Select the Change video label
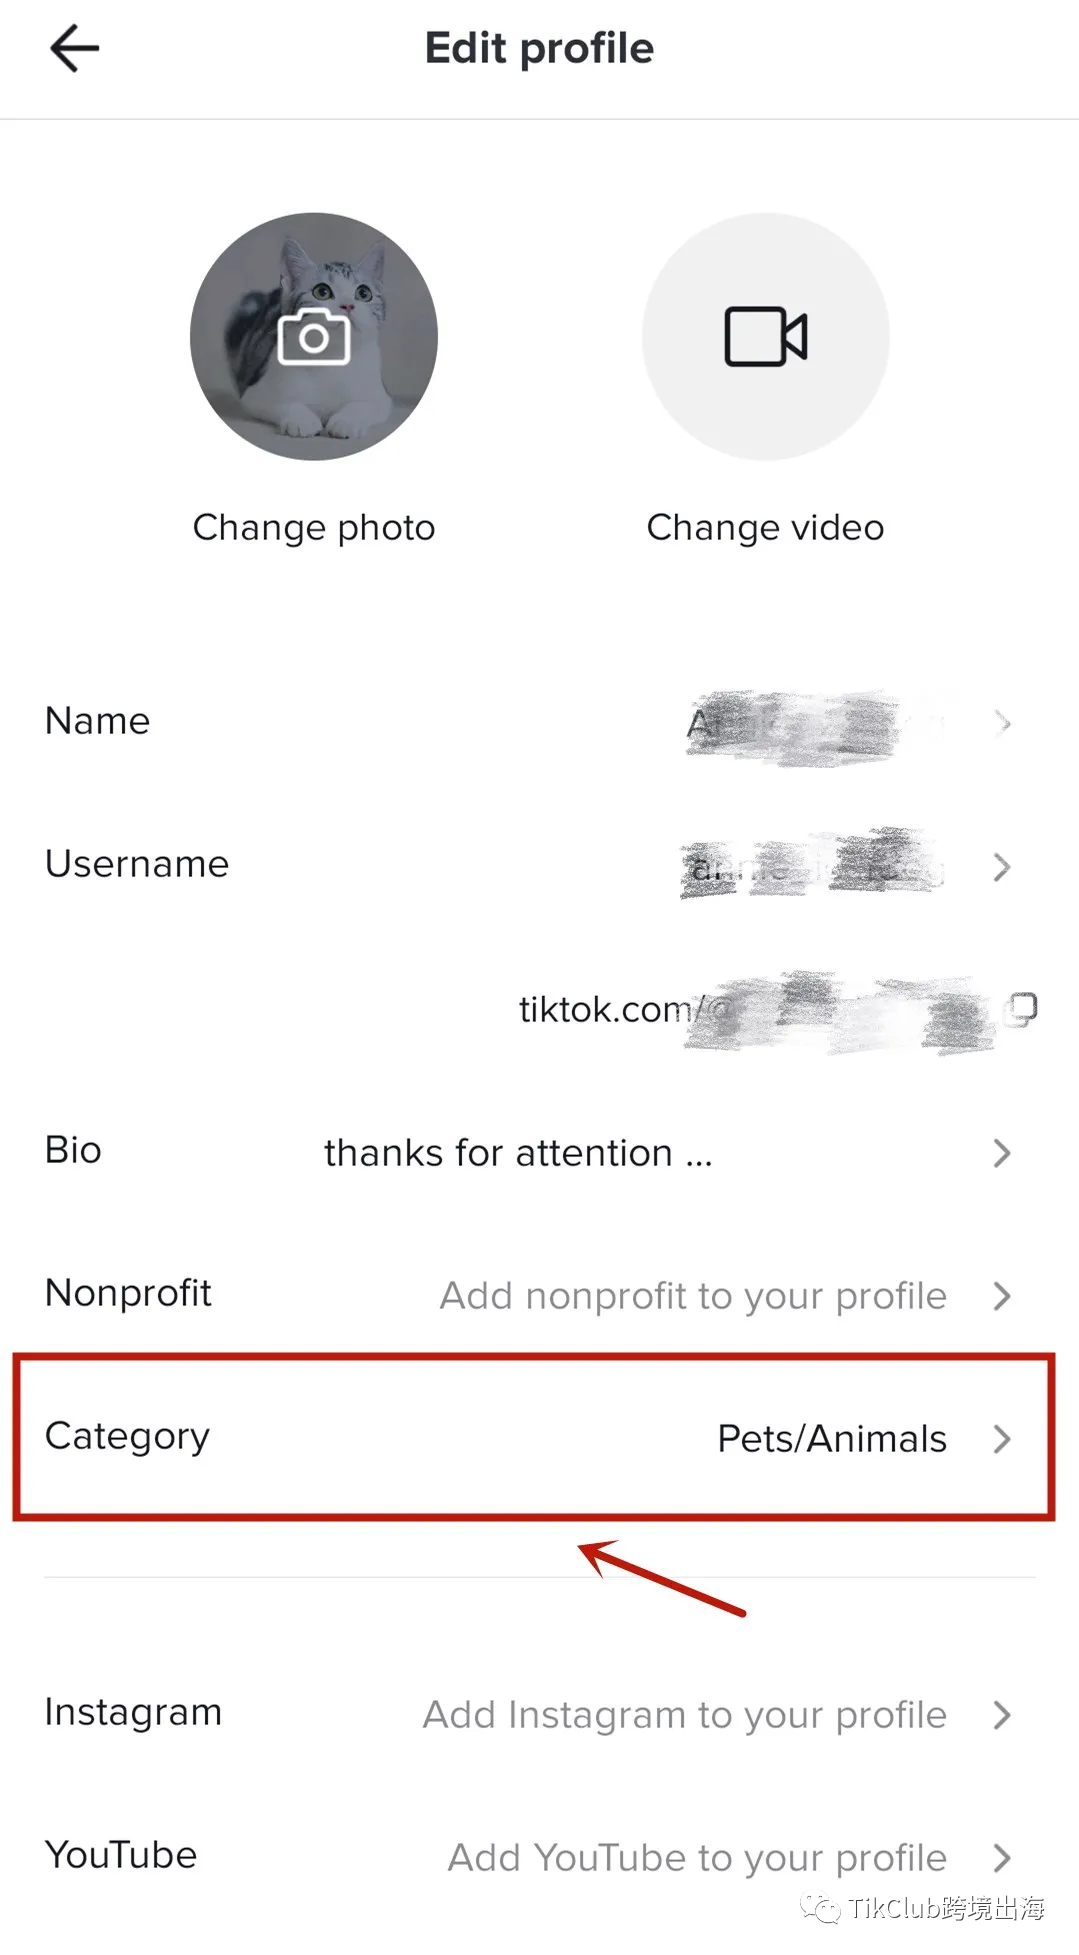Image resolution: width=1079 pixels, height=1955 pixels. (x=766, y=528)
